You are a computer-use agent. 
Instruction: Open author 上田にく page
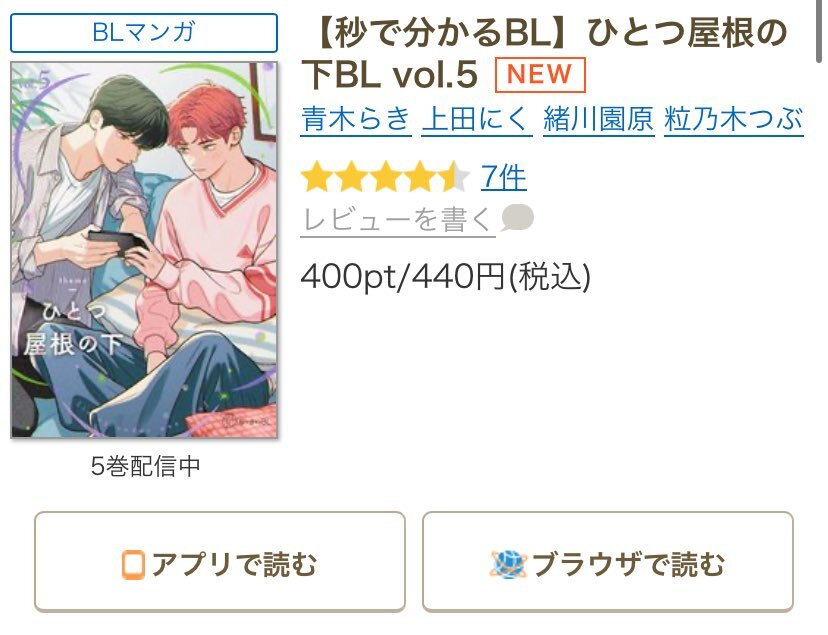click(x=477, y=119)
